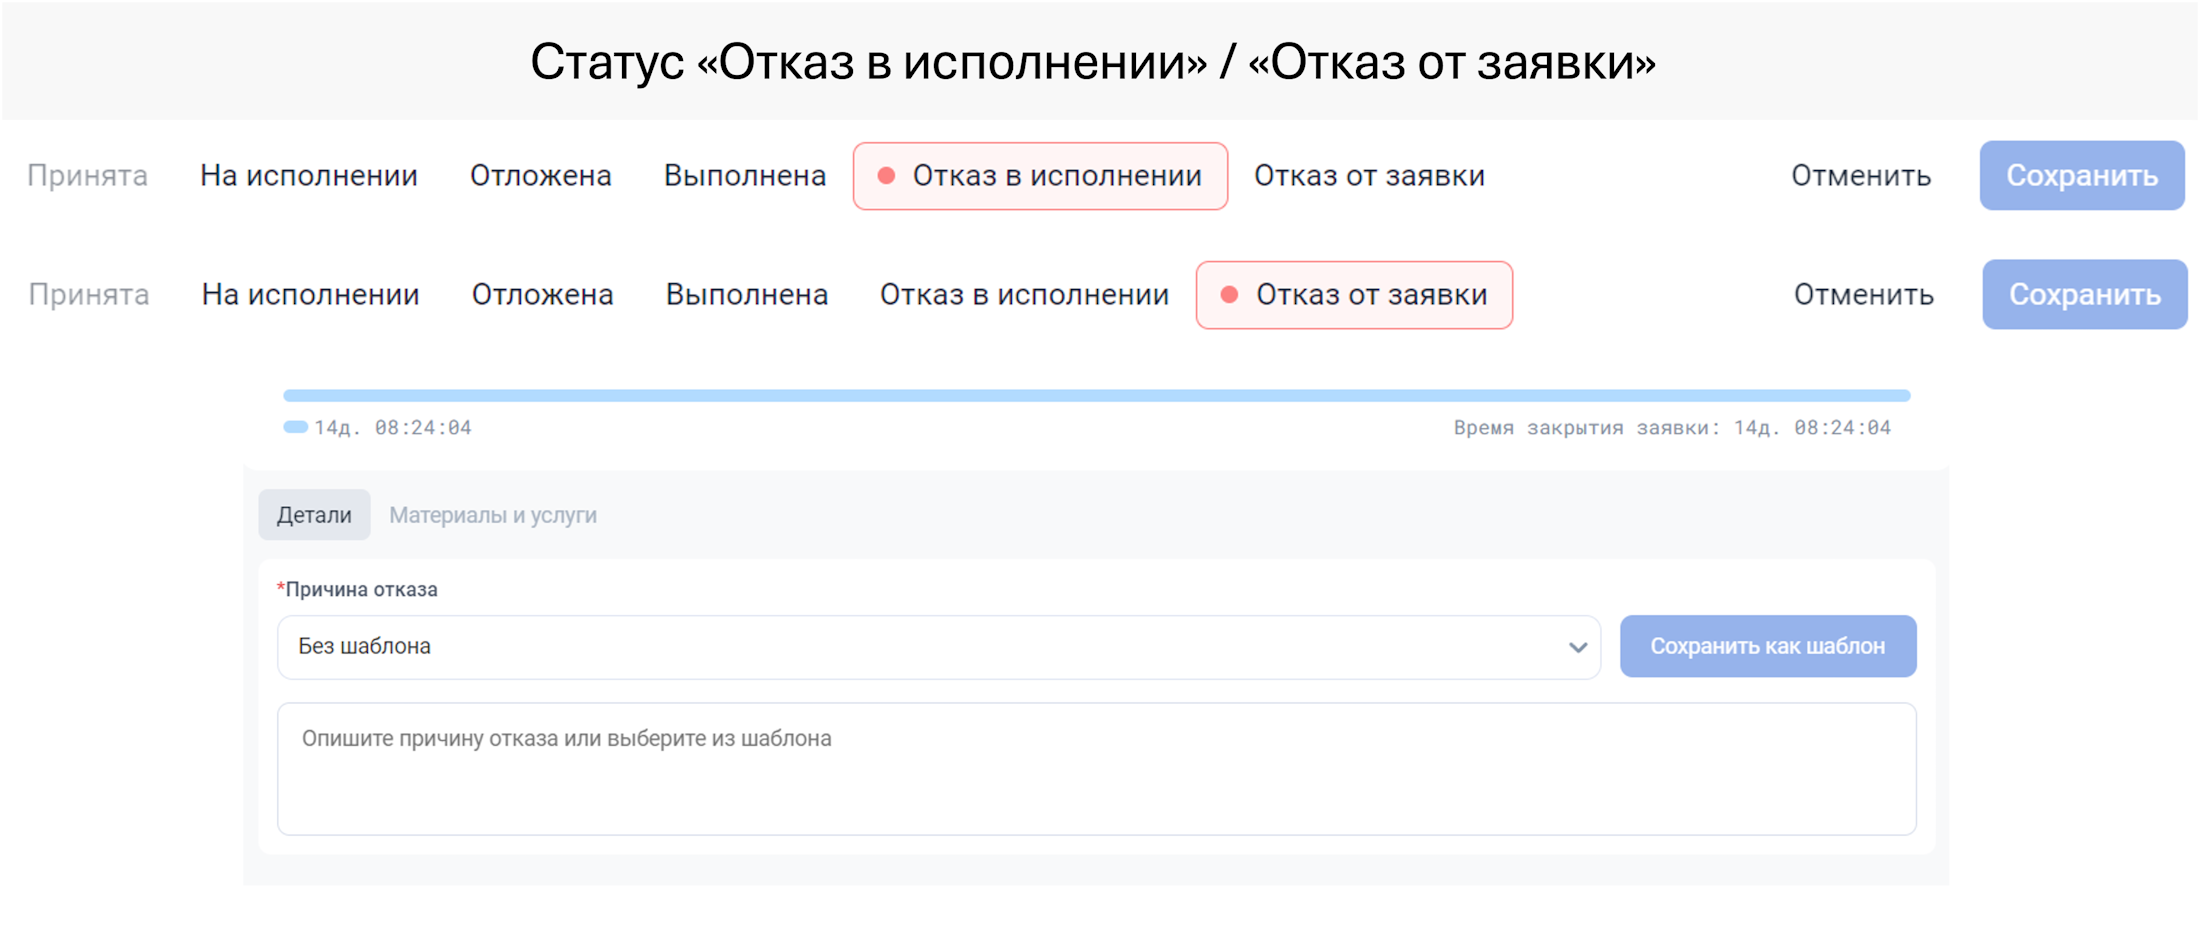Image resolution: width=2200 pixels, height=933 pixels.
Task: Set status "Отложена" in the lower row
Action: pos(542,295)
